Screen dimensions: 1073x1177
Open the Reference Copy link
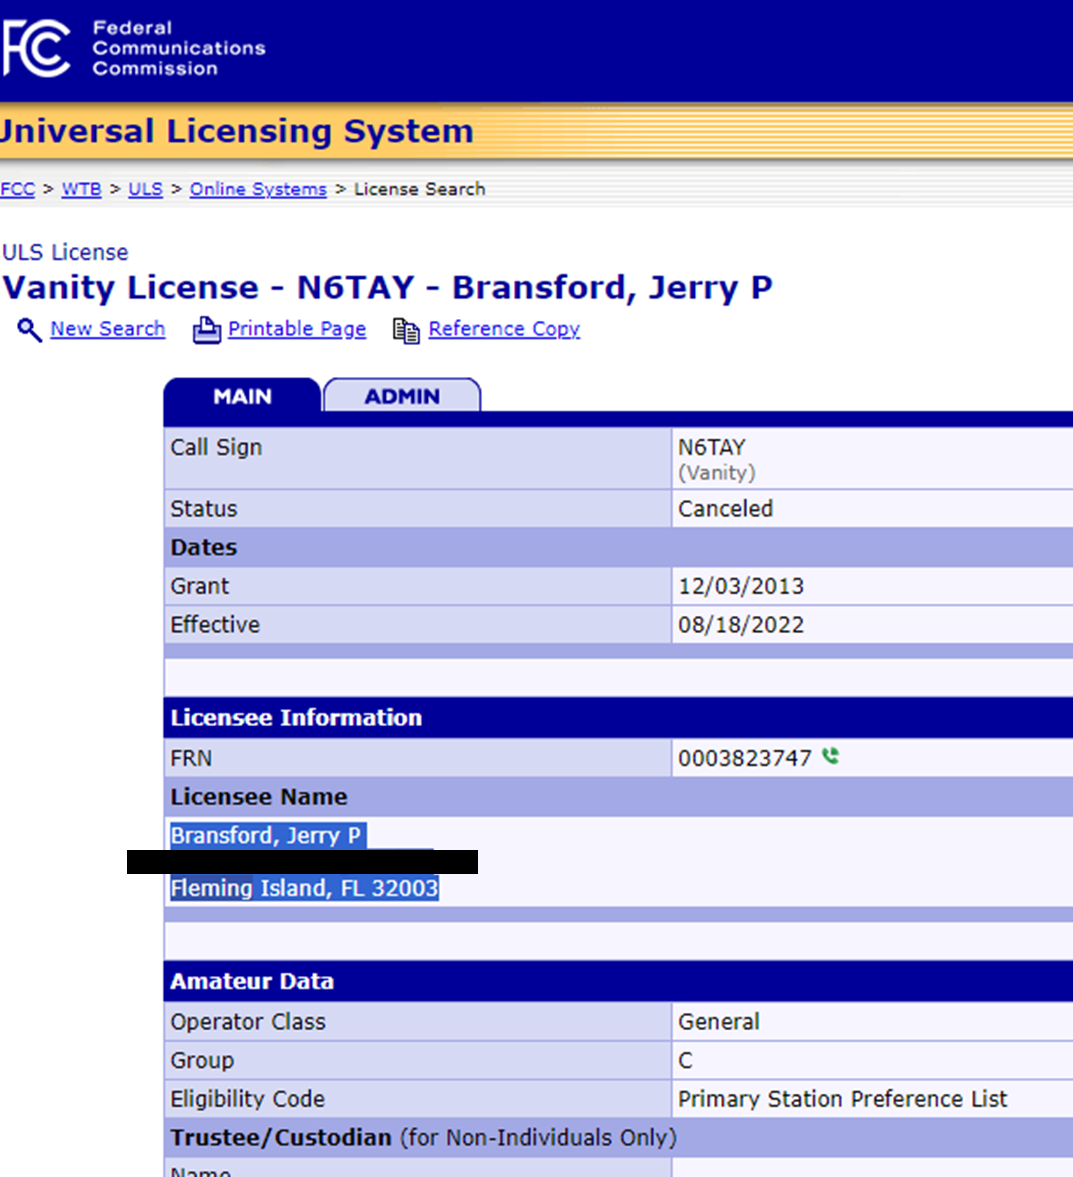click(504, 329)
